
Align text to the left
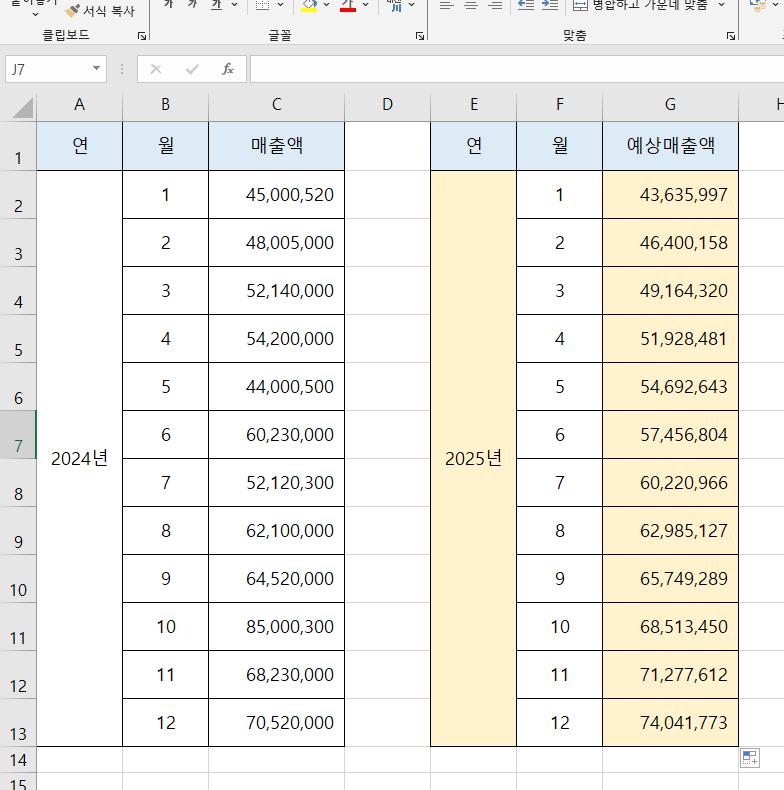coord(446,5)
